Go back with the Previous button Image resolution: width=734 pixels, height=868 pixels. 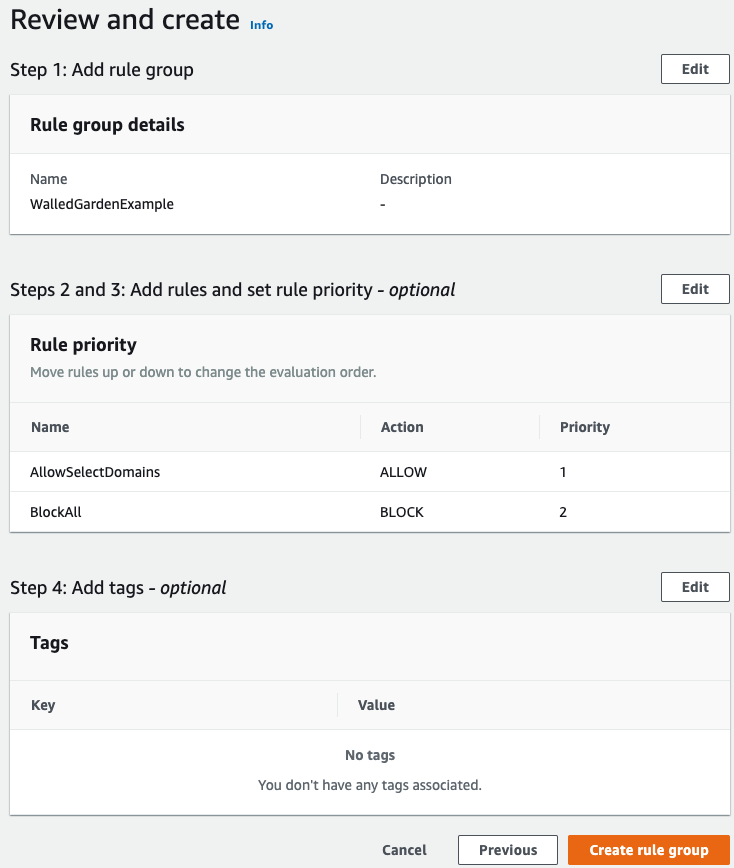point(508,850)
